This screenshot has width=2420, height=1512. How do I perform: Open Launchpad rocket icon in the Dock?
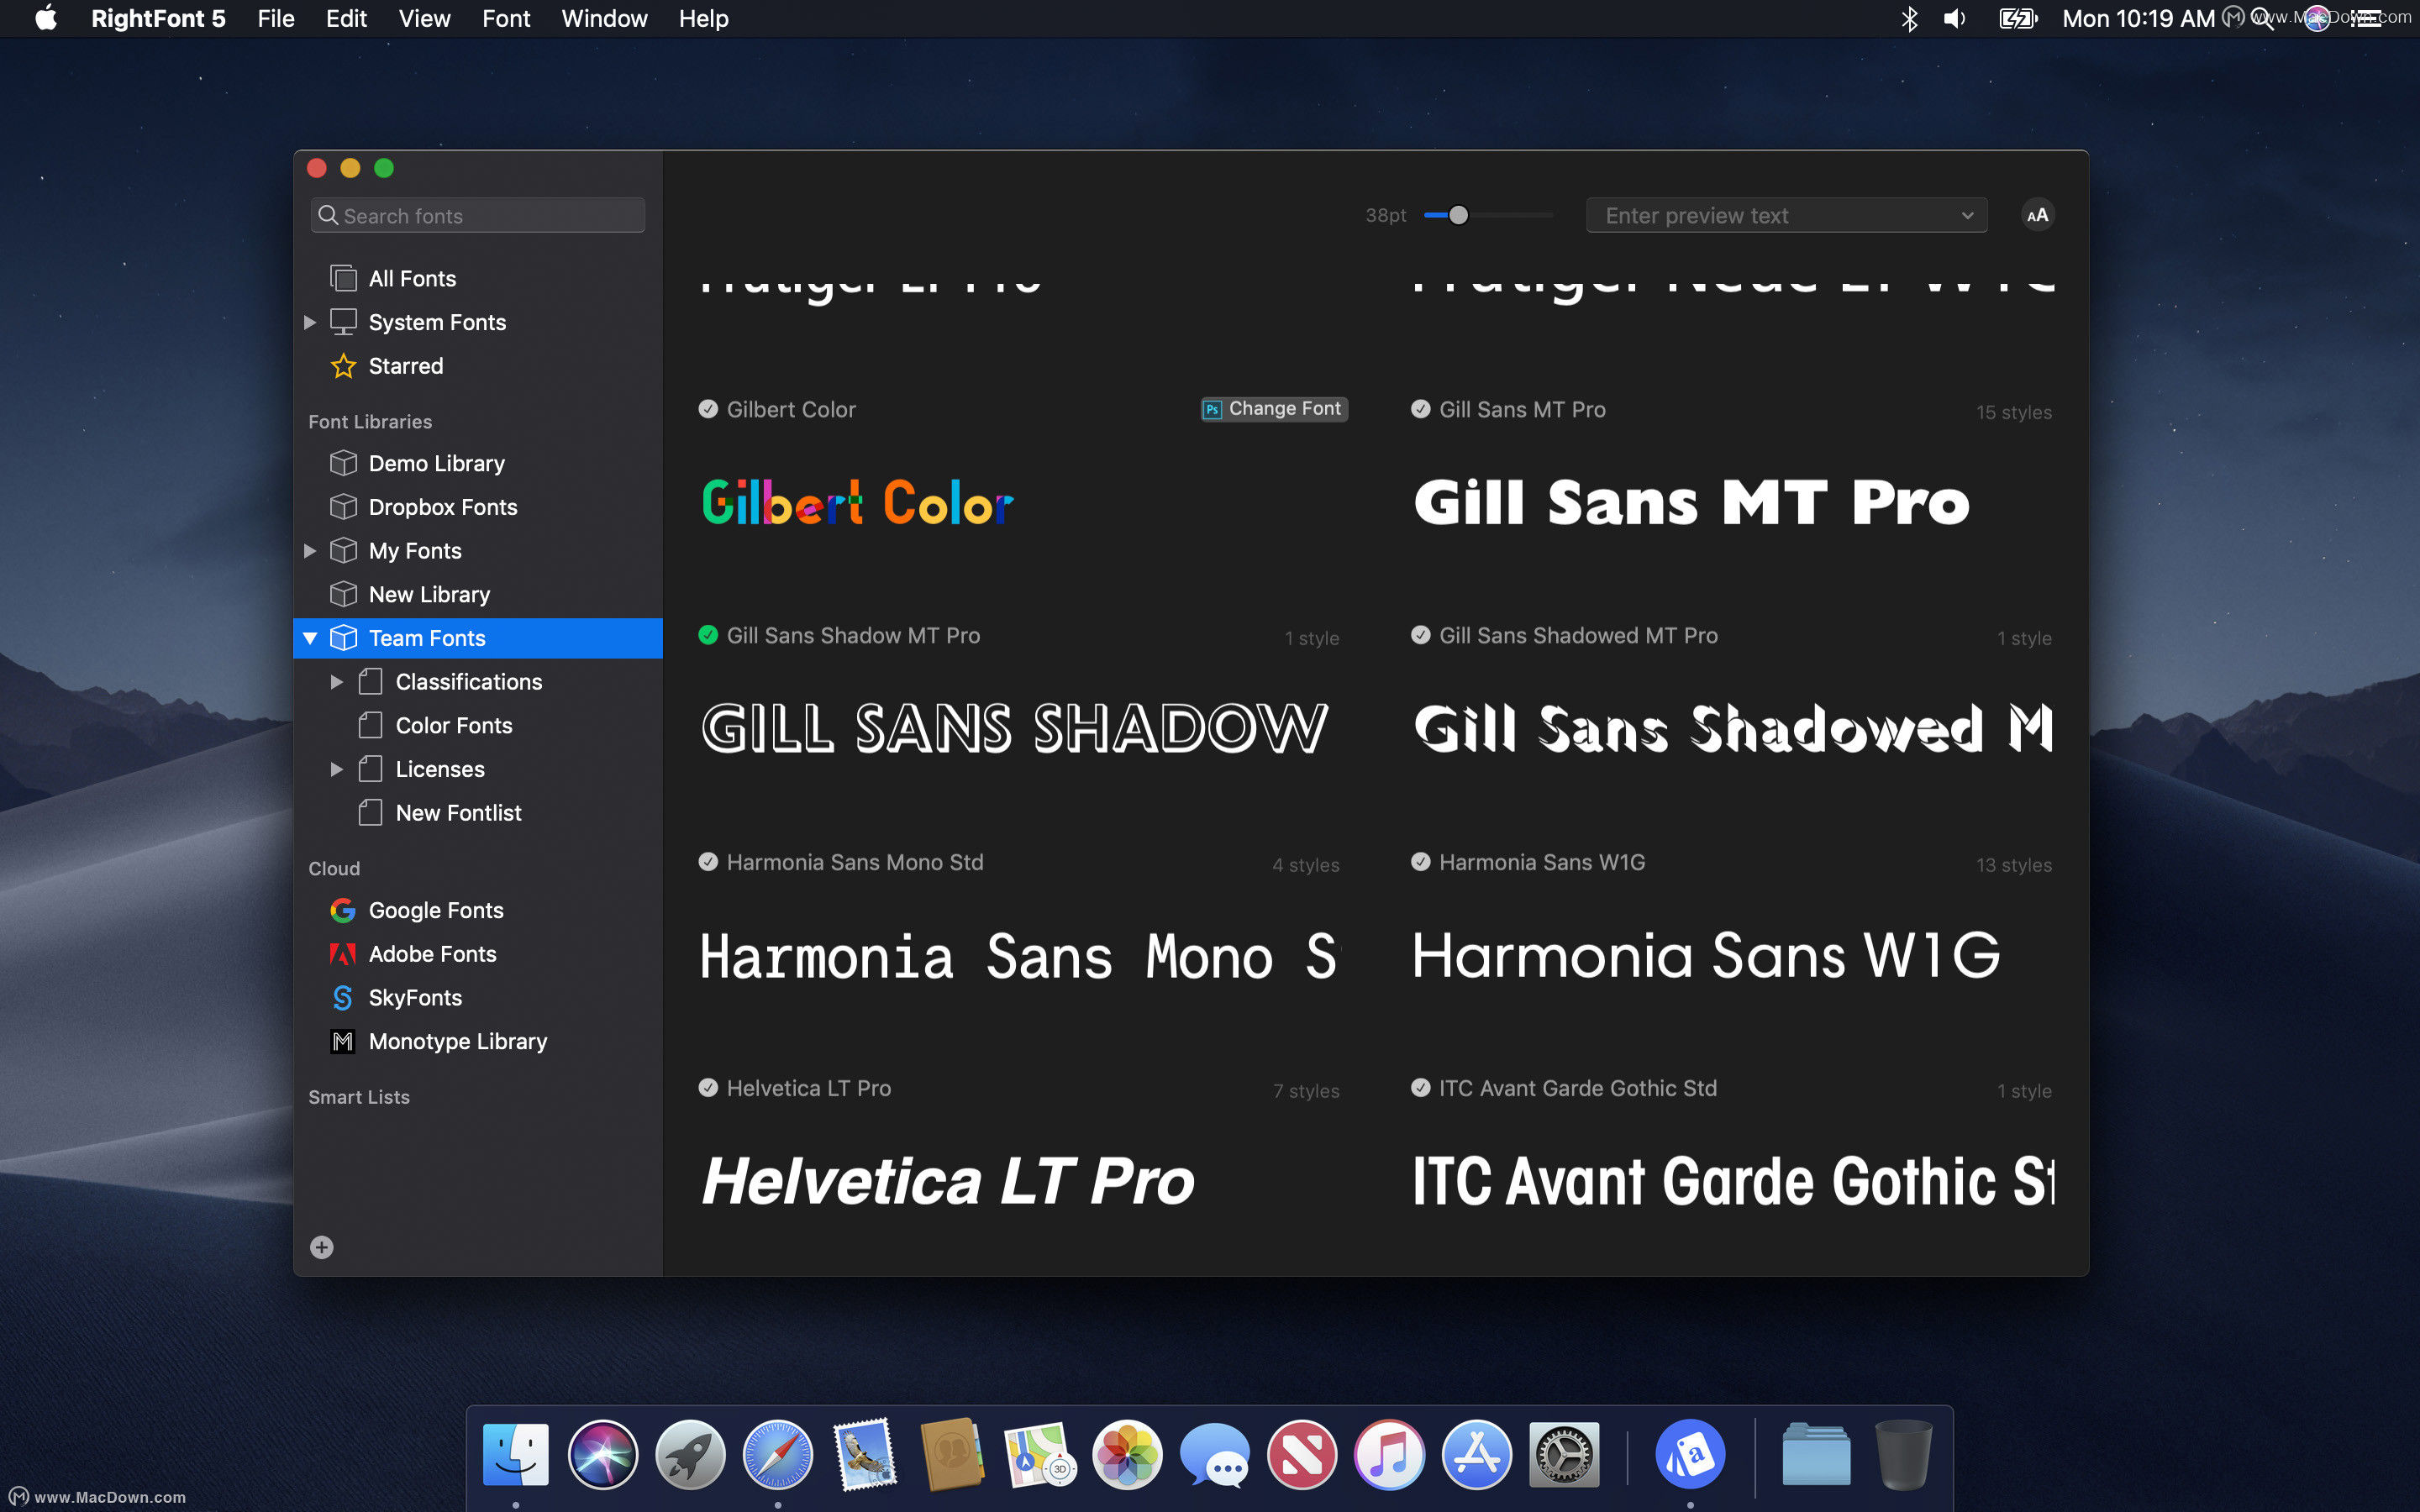(690, 1454)
